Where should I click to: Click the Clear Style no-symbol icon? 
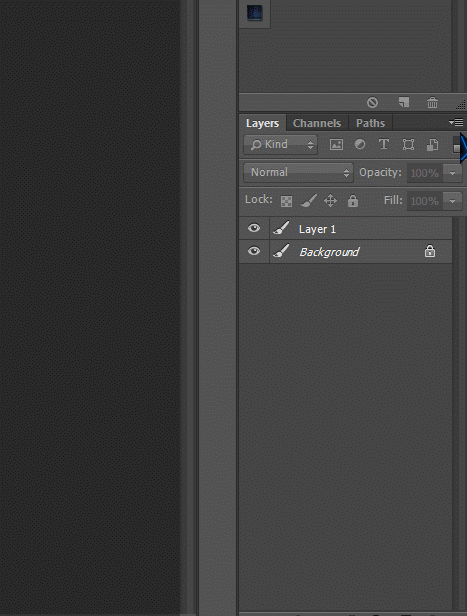point(372,103)
